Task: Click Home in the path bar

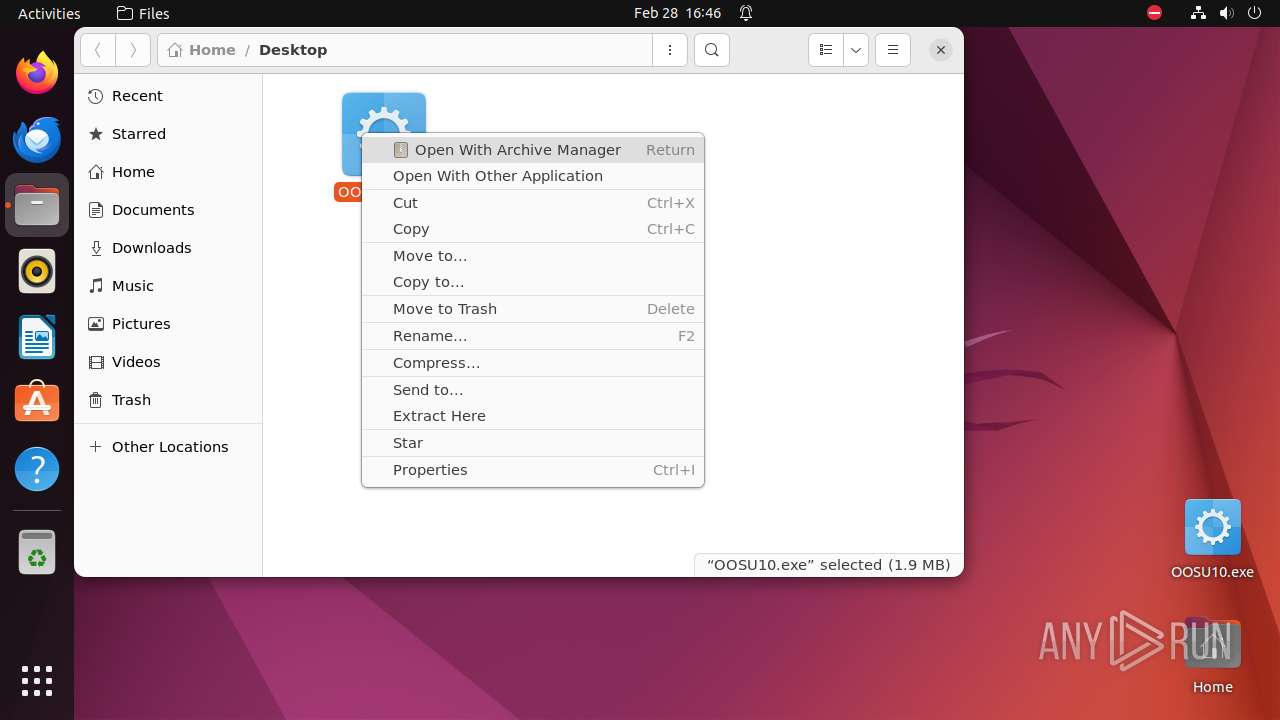Action: tap(202, 50)
